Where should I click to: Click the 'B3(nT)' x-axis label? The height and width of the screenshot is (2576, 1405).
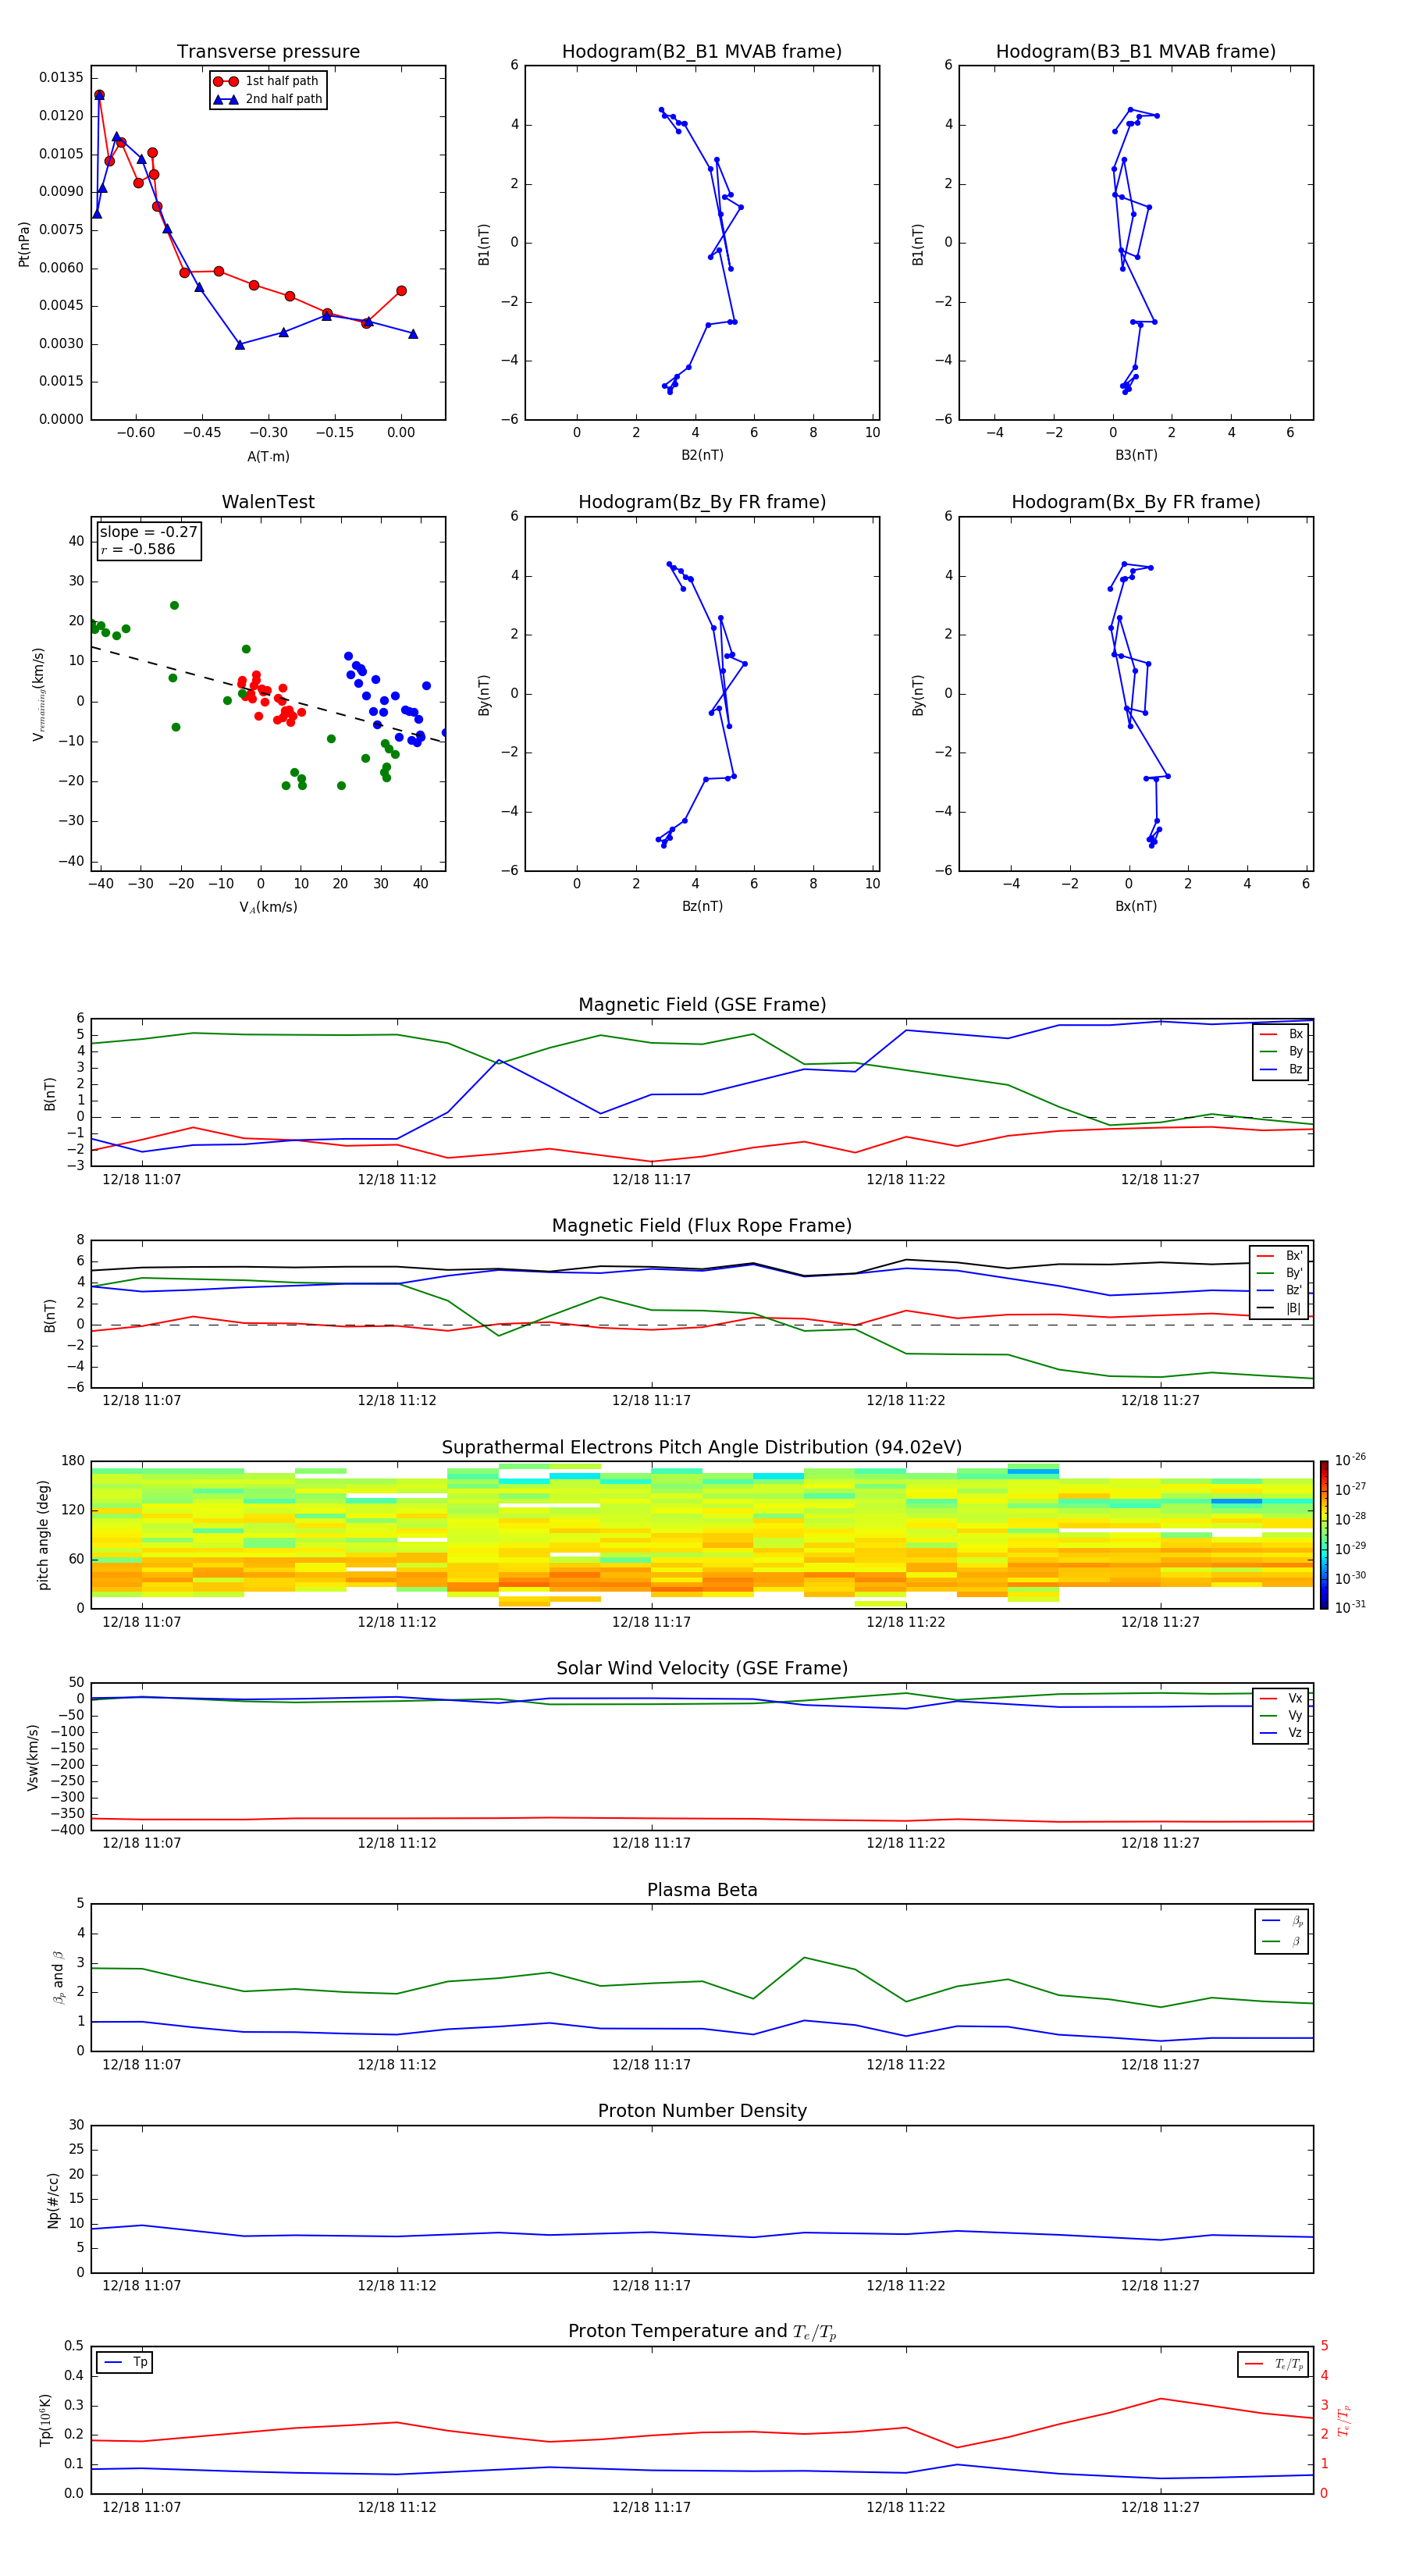1136,455
